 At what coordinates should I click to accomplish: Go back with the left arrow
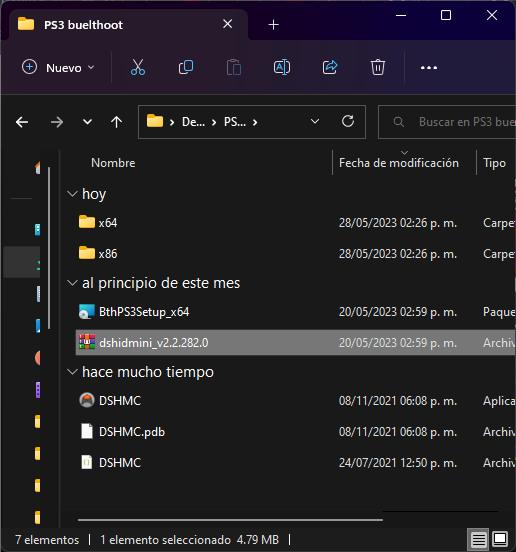pyautogui.click(x=22, y=122)
